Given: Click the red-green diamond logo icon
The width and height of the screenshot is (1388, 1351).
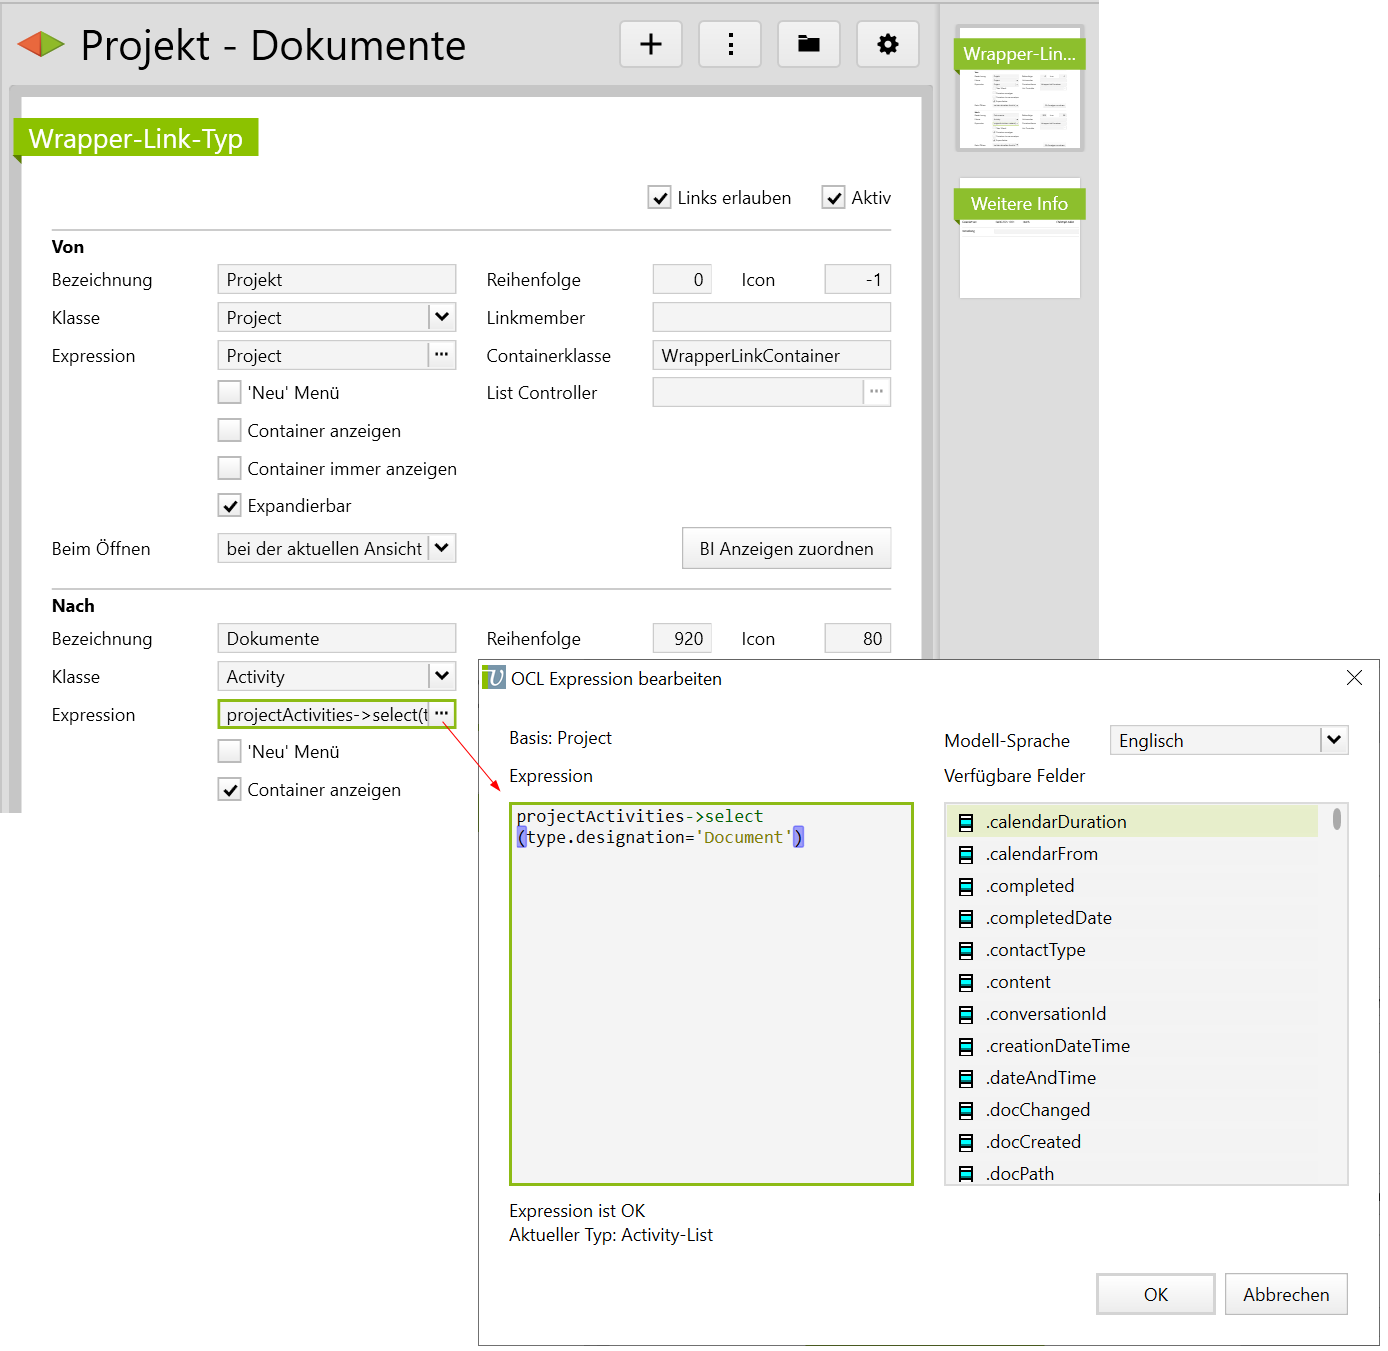Looking at the screenshot, I should click(x=41, y=44).
